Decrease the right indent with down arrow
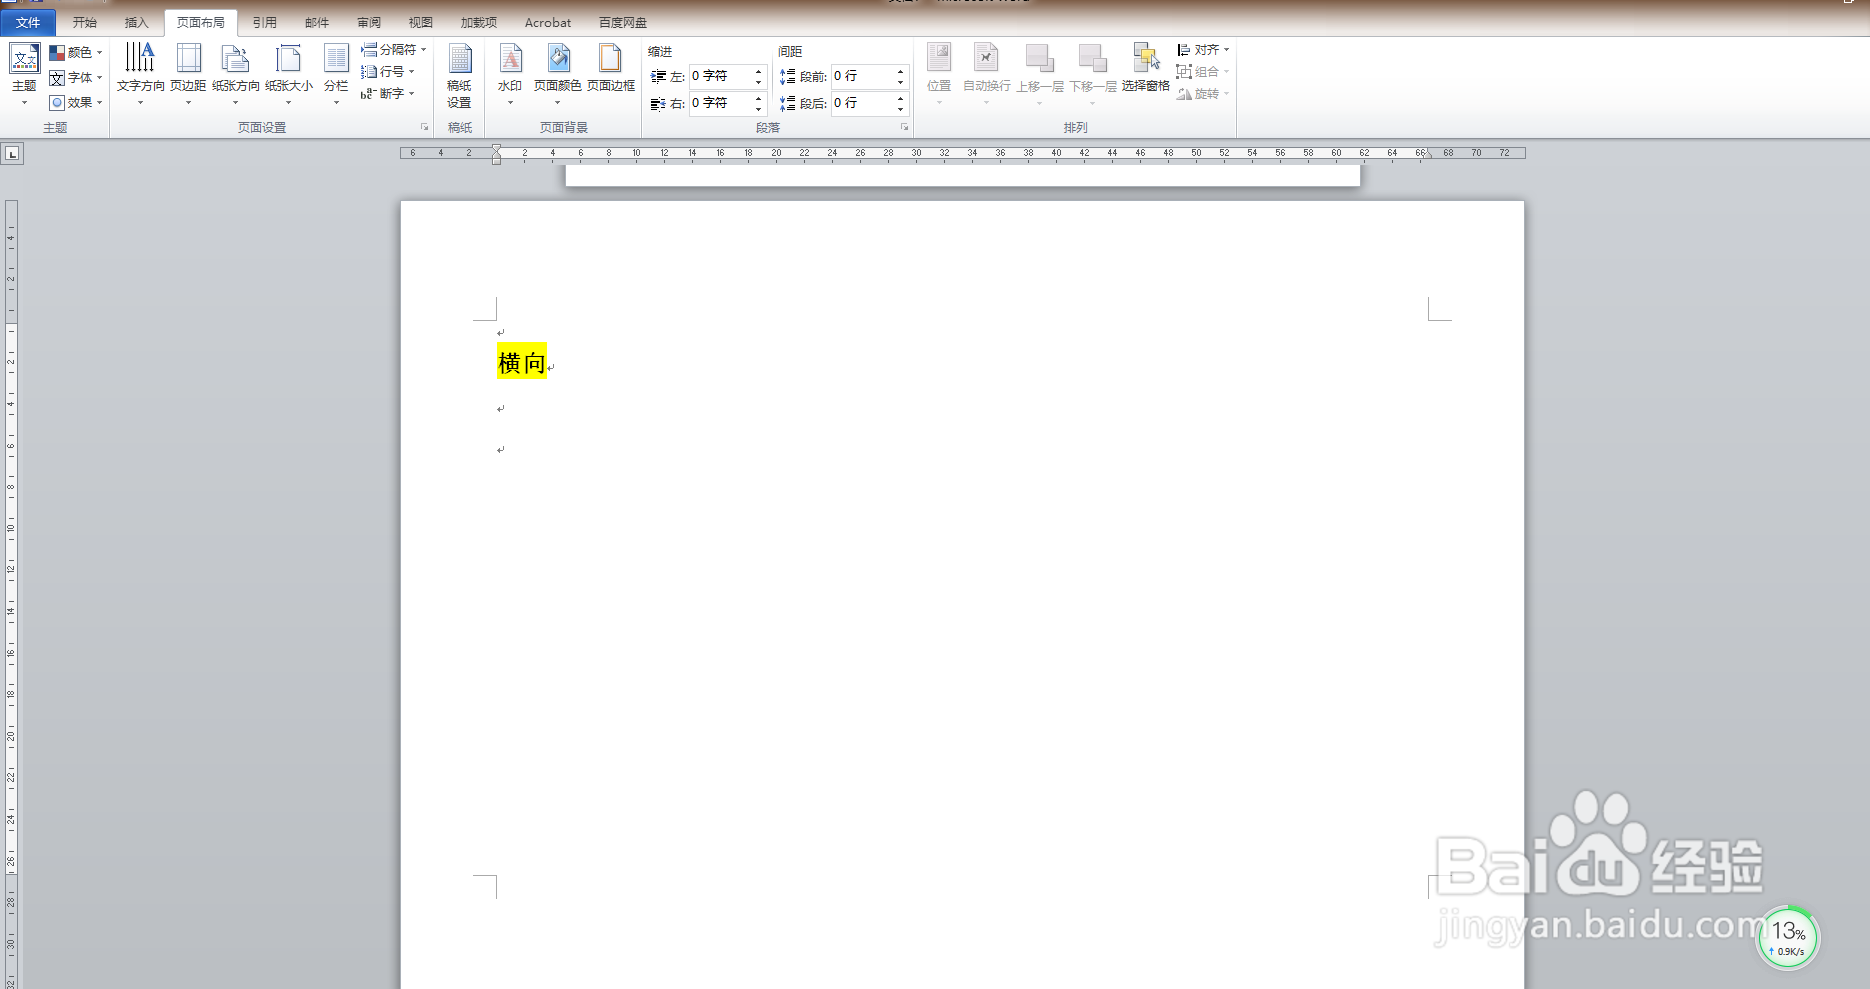The height and width of the screenshot is (989, 1870). coord(759,108)
